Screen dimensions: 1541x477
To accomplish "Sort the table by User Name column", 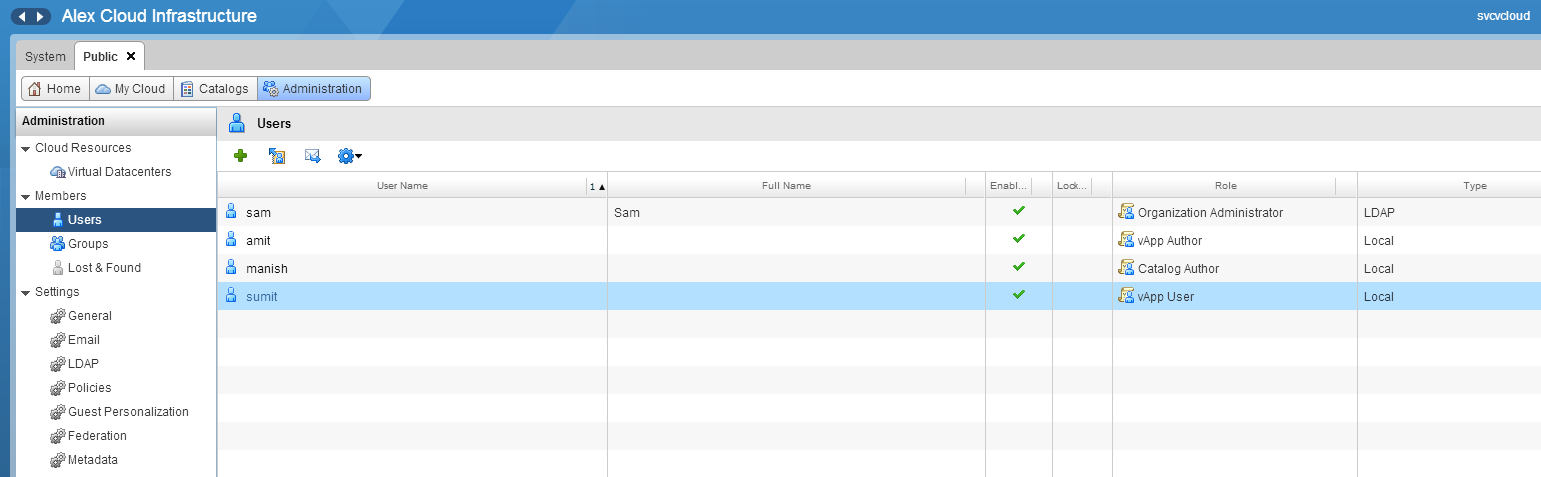I will 402,186.
